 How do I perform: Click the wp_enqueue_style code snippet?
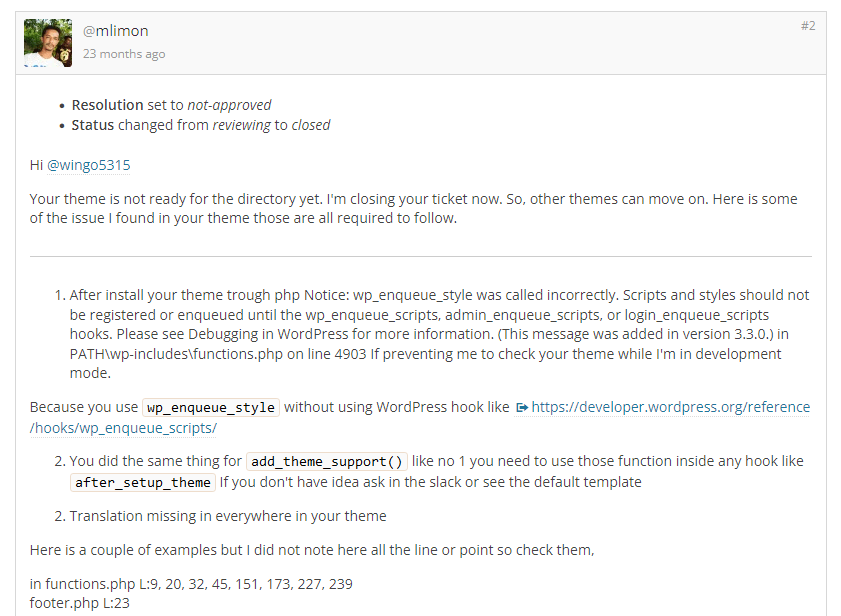(x=211, y=407)
